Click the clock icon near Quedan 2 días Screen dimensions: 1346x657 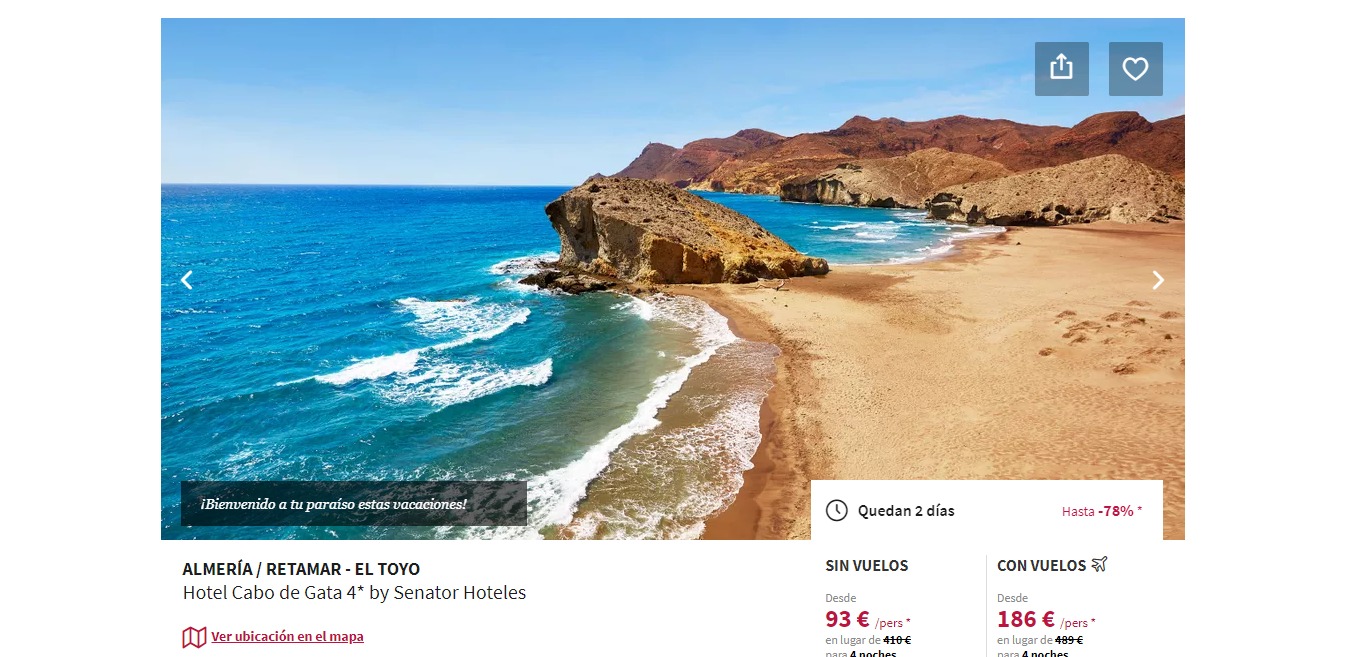point(837,511)
